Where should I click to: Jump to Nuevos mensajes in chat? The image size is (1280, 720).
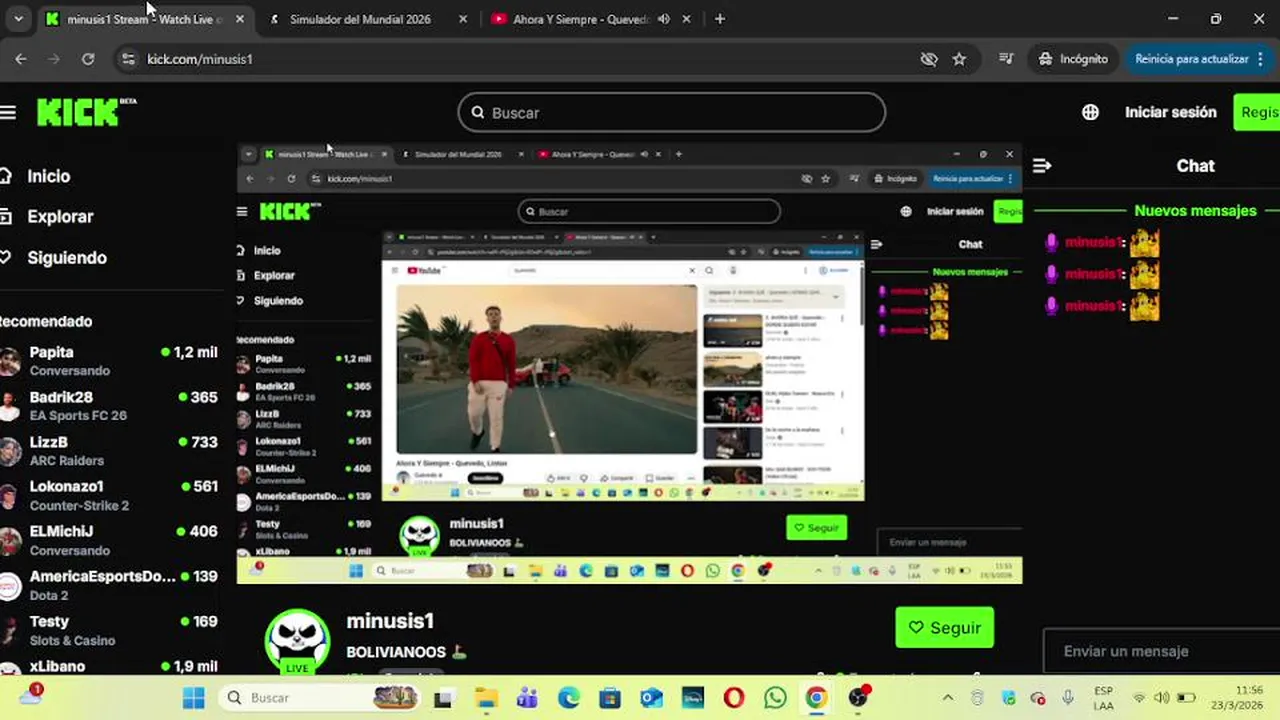1195,211
